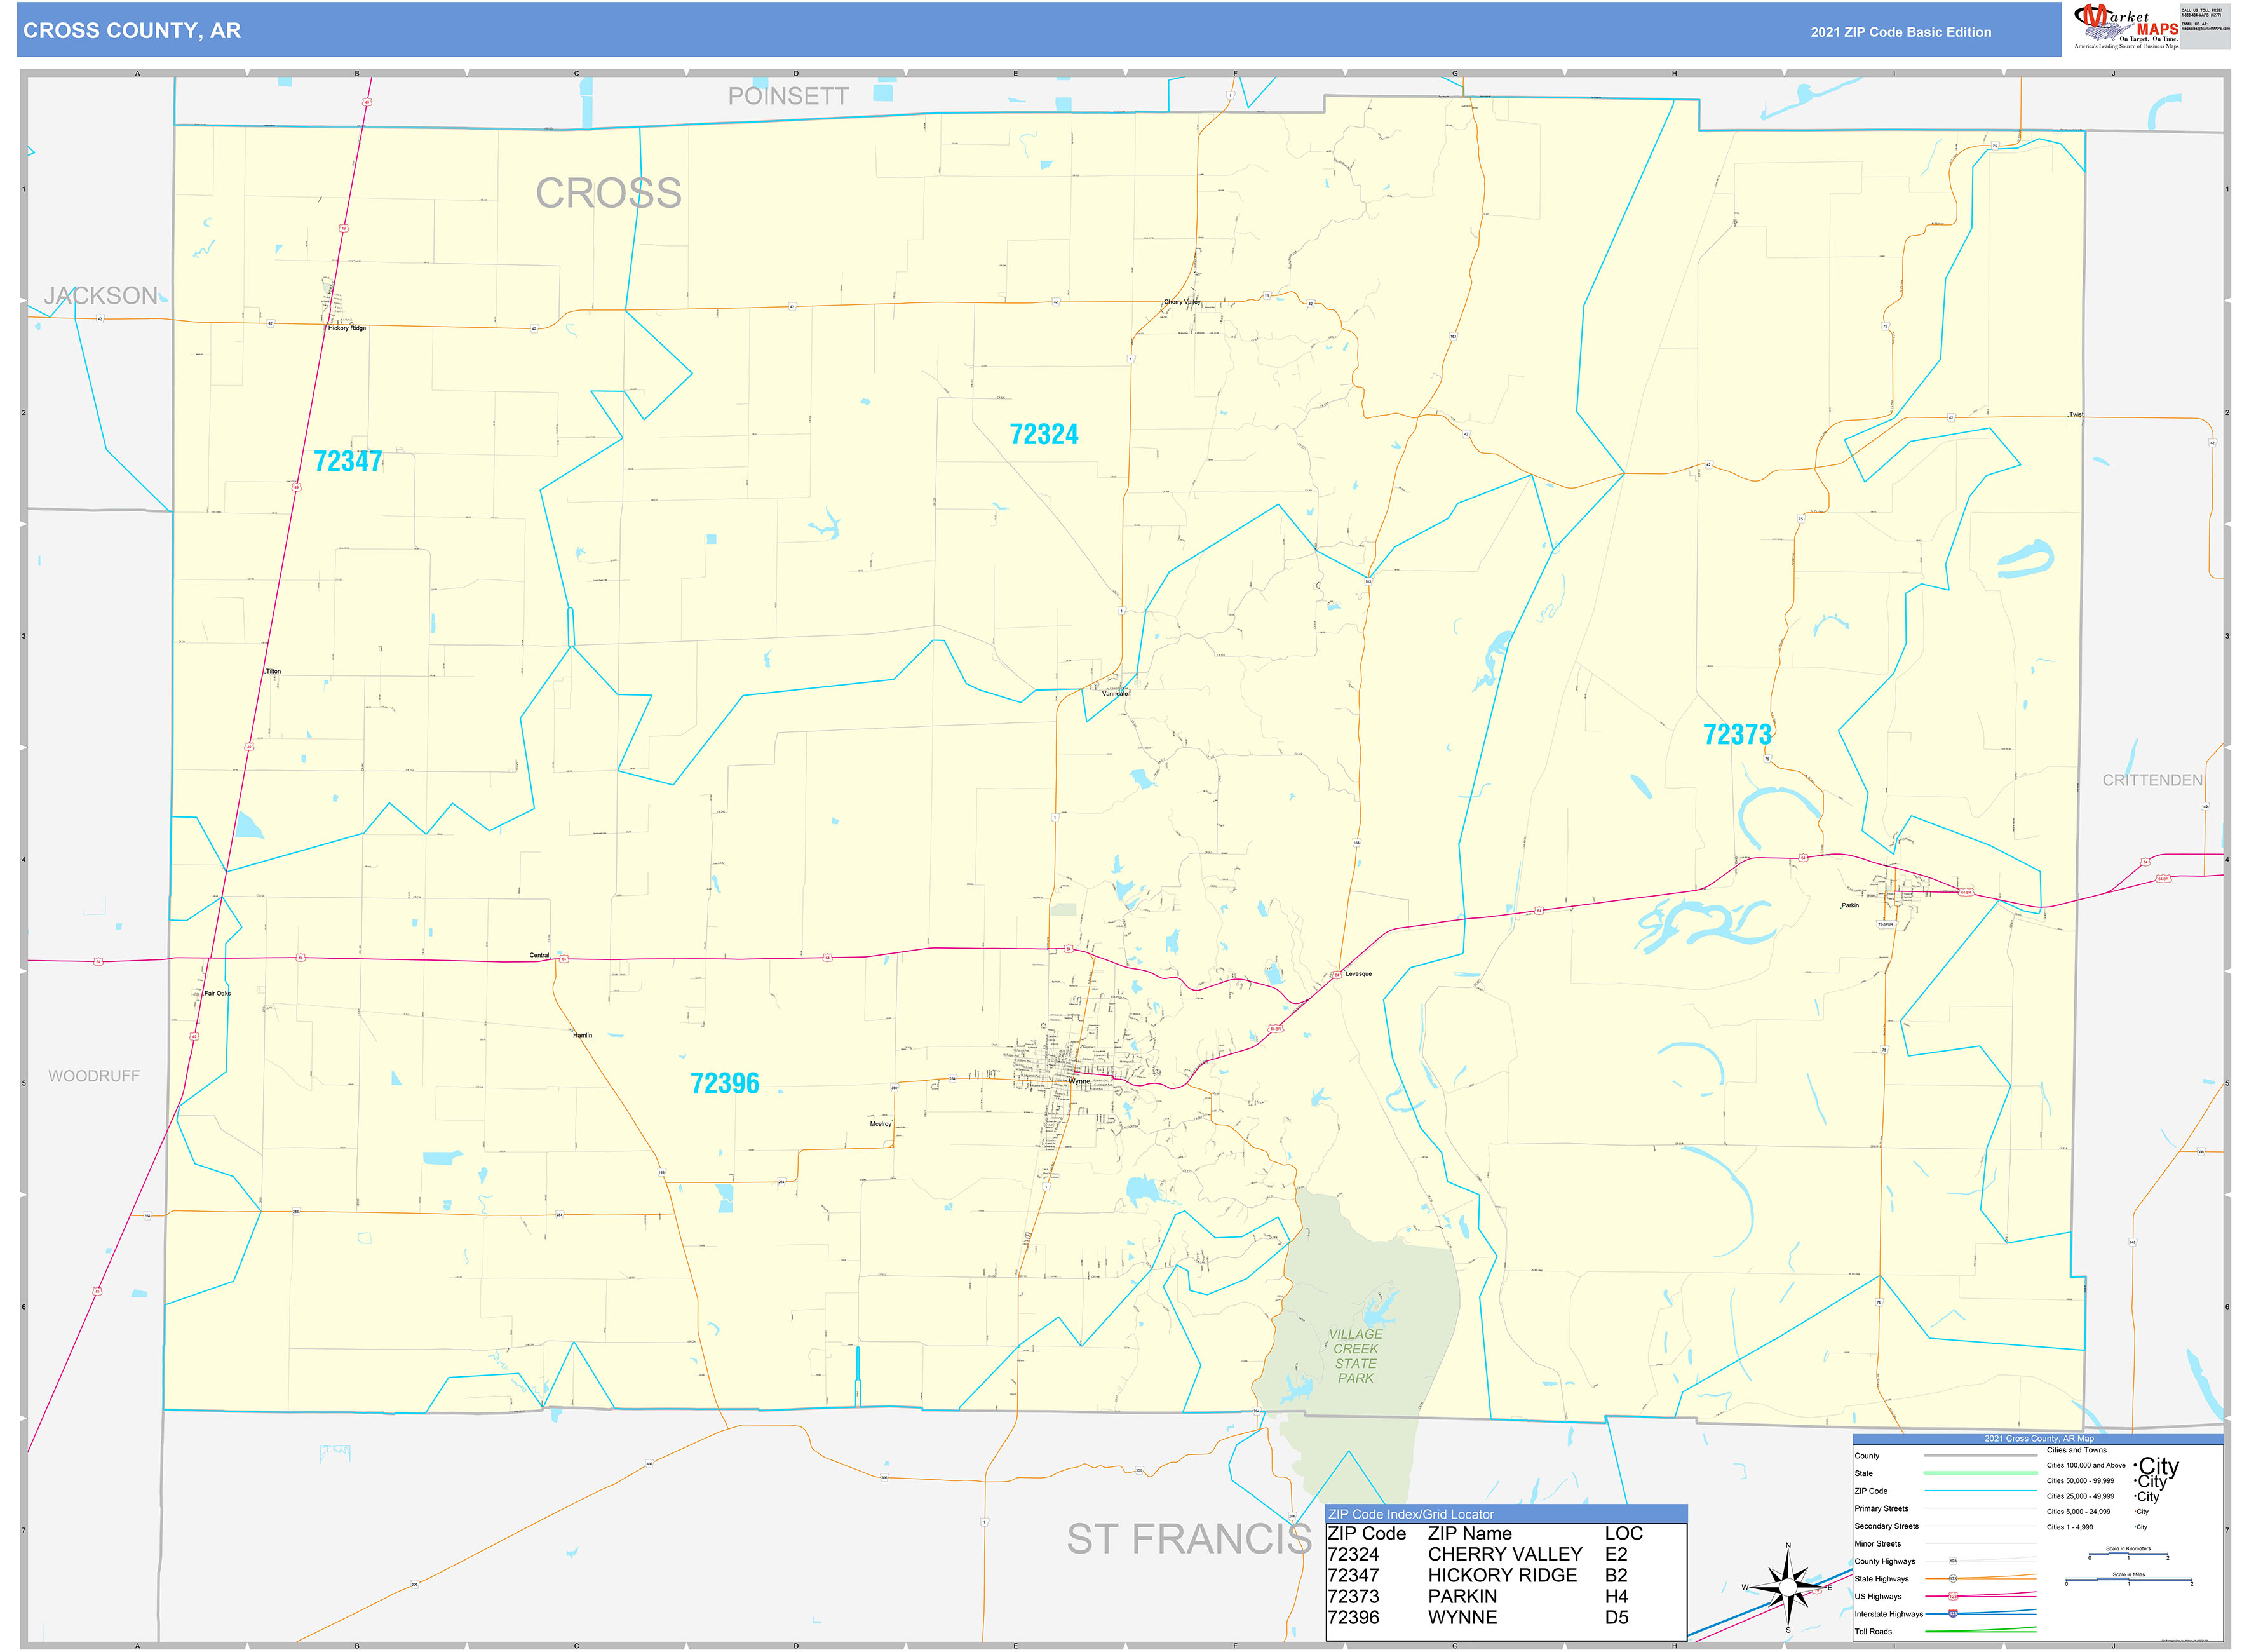Click the 2021 ZIP Code Basic Edition label

[1880, 32]
